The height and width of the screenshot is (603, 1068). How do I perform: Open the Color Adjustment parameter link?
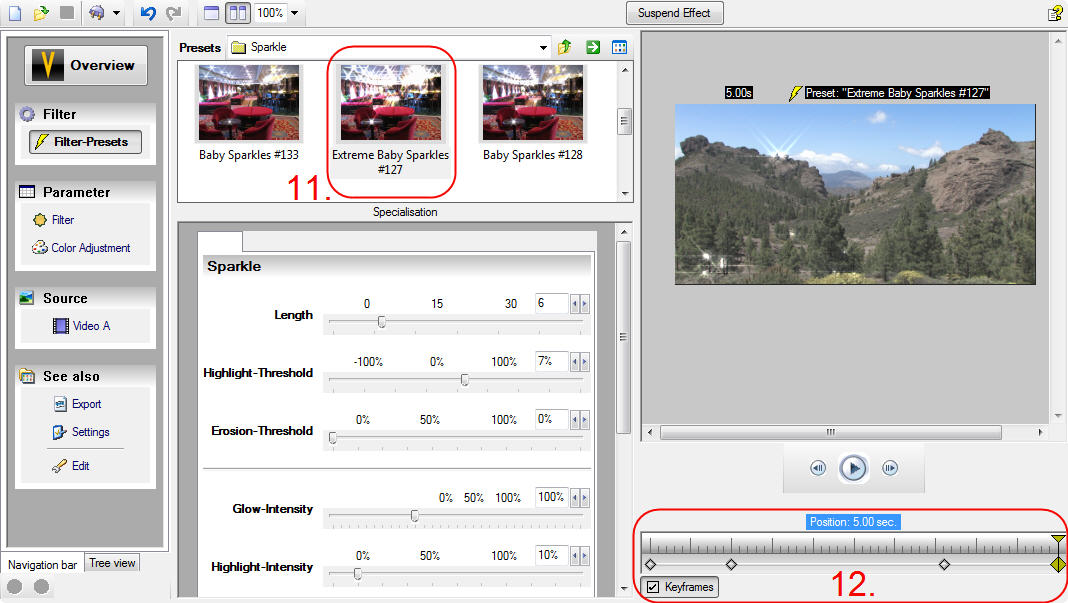[90, 248]
